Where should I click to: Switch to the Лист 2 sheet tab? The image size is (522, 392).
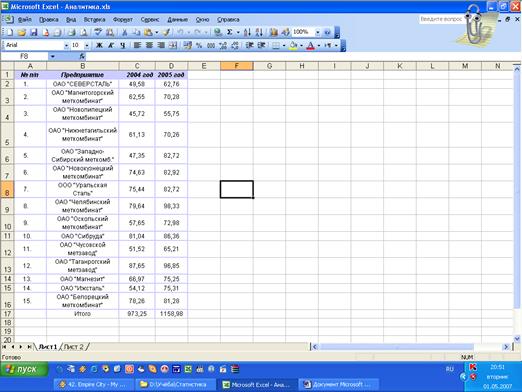click(x=74, y=347)
